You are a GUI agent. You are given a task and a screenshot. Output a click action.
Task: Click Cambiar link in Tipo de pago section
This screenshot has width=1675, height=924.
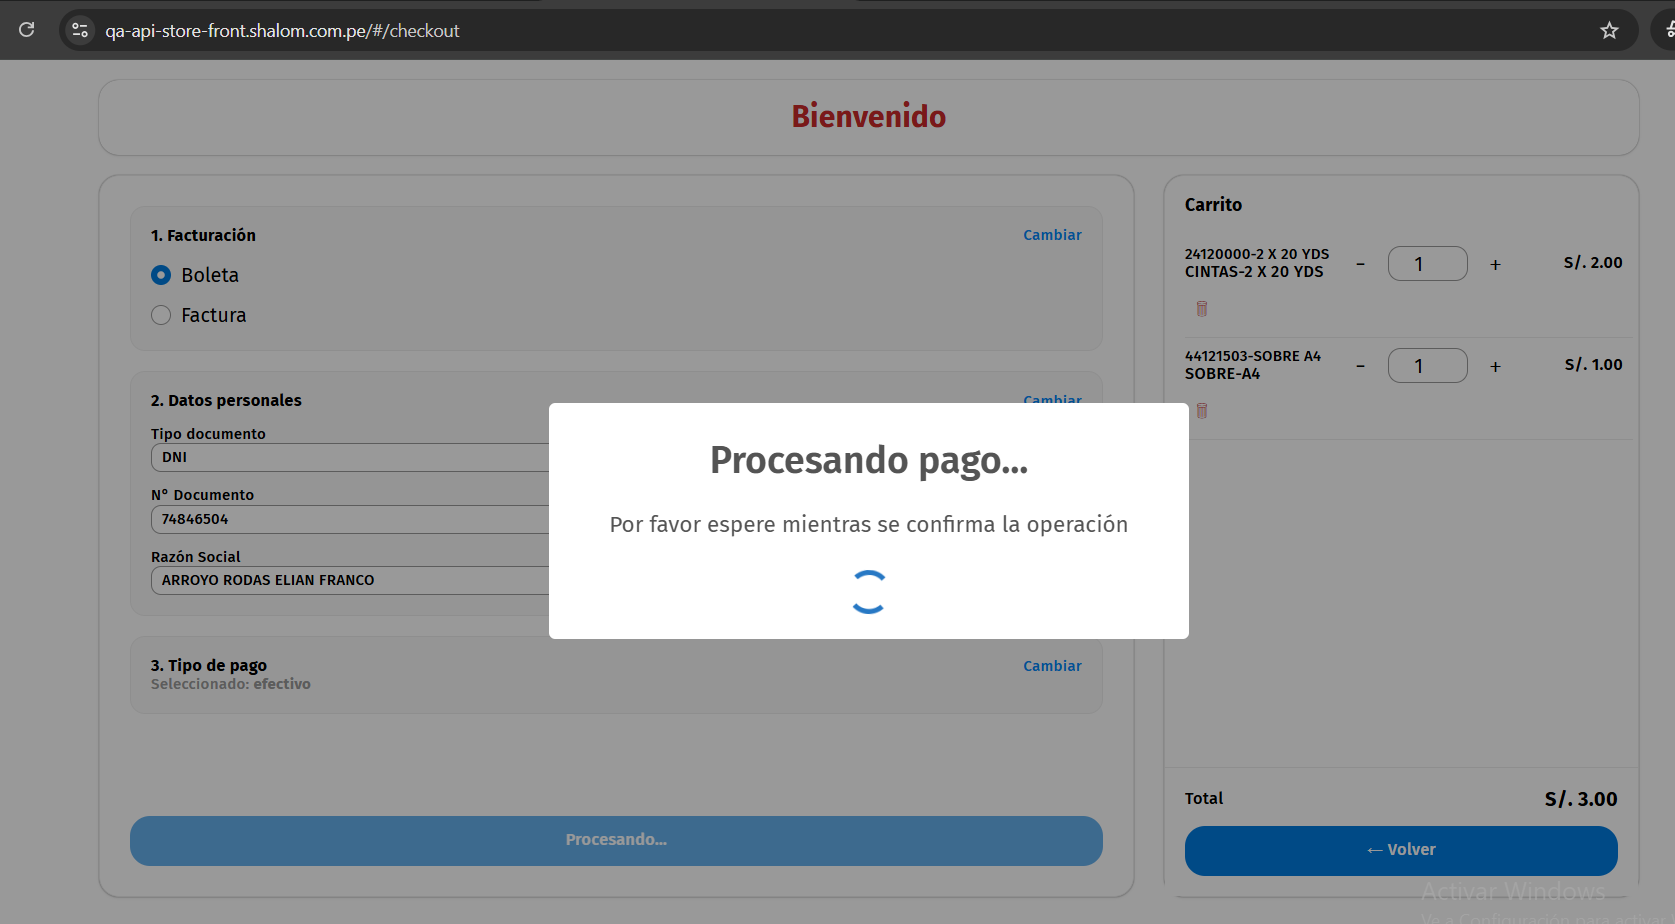point(1052,666)
